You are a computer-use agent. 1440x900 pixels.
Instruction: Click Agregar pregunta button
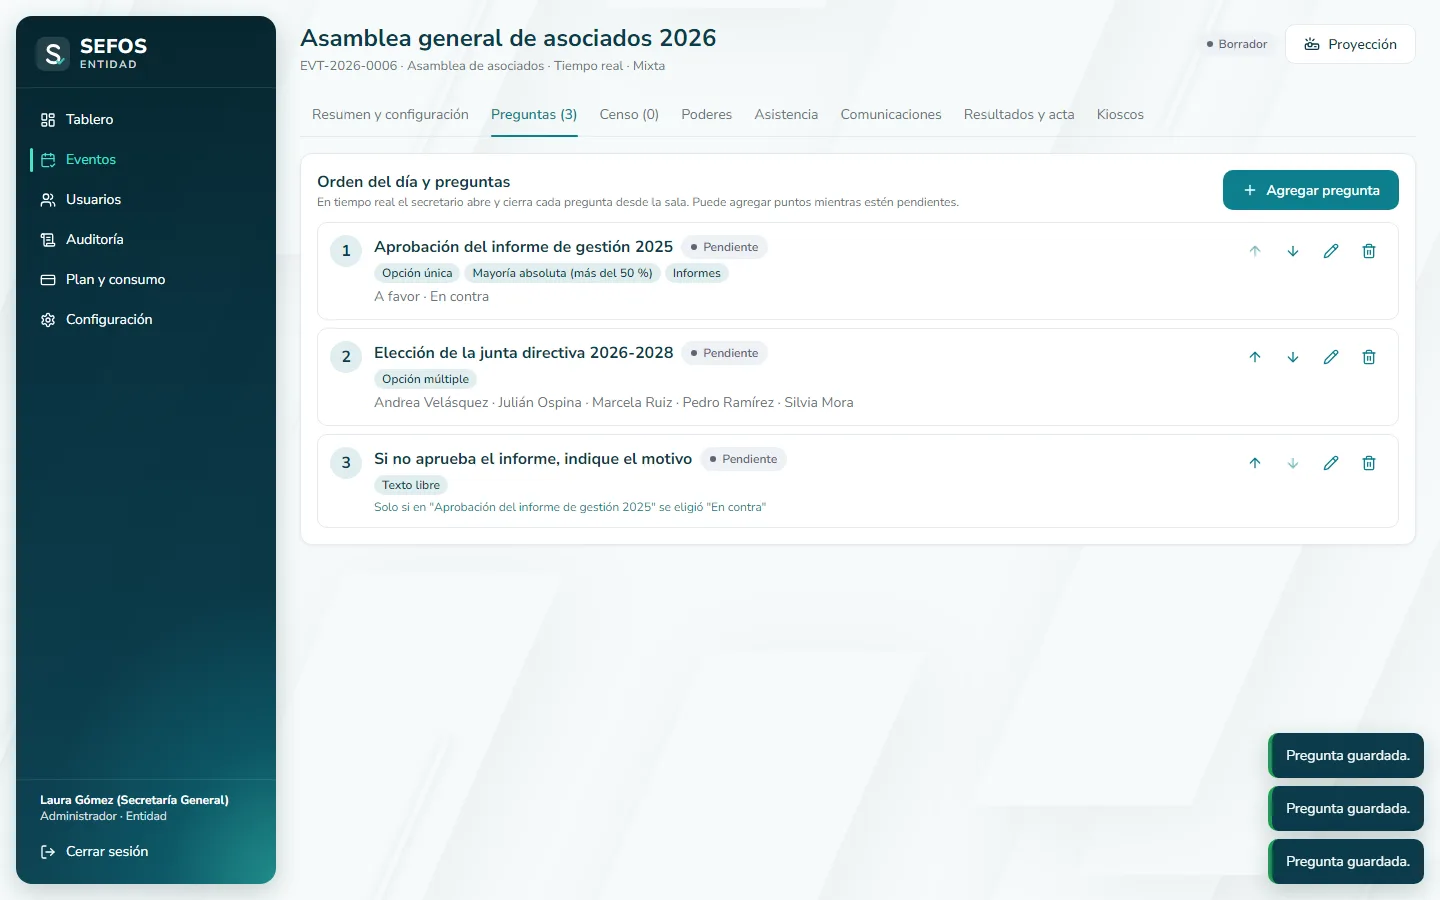tap(1310, 190)
